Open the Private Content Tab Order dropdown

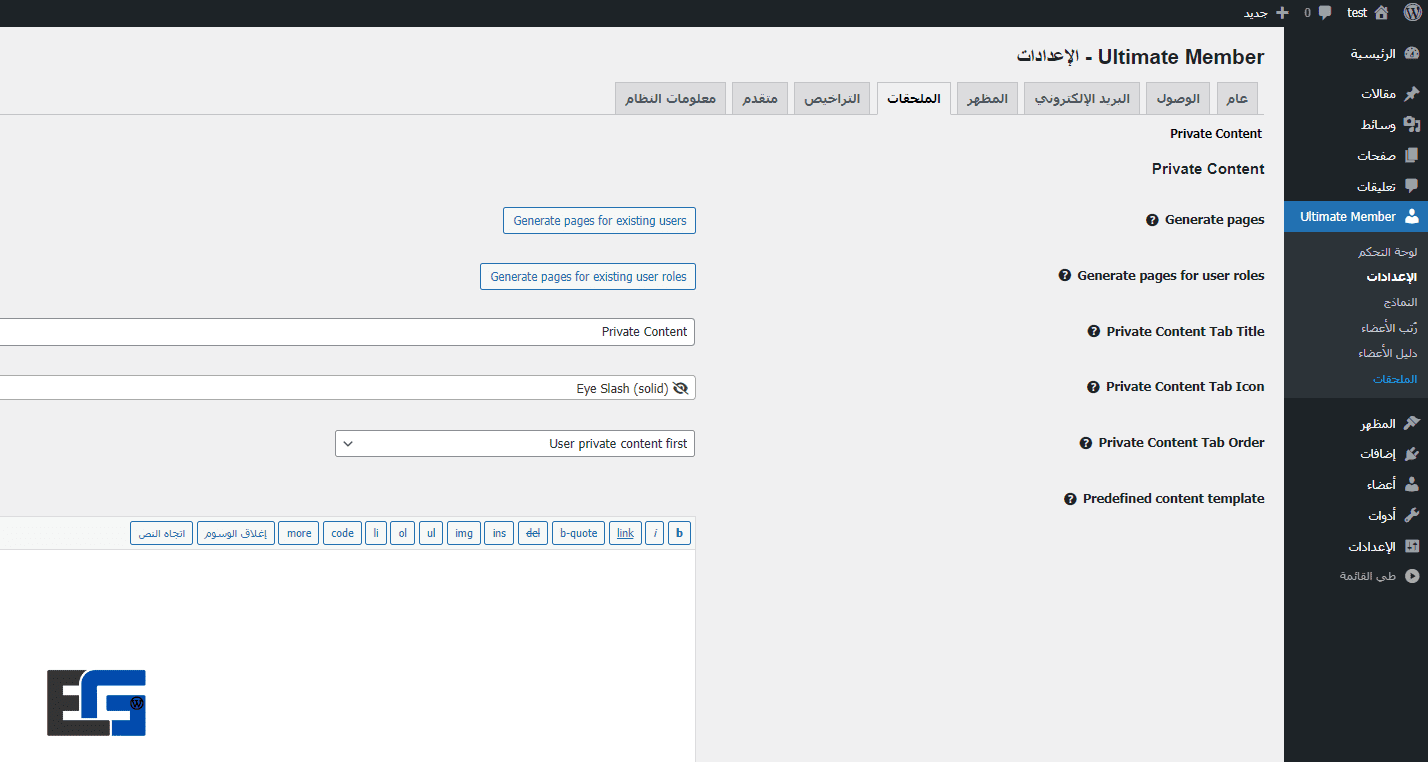(514, 444)
